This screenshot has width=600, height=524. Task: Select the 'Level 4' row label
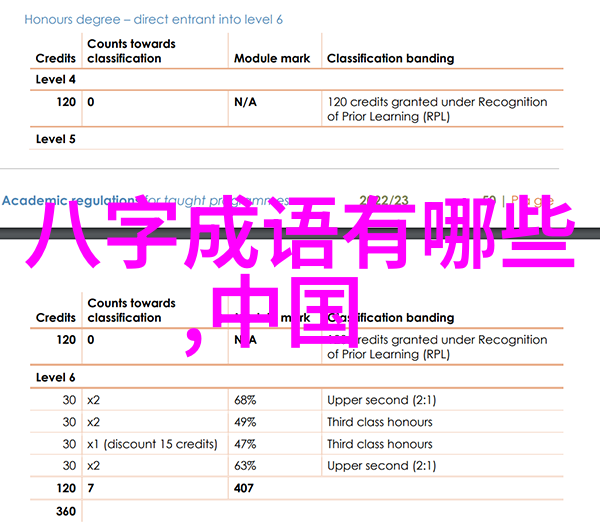point(55,79)
